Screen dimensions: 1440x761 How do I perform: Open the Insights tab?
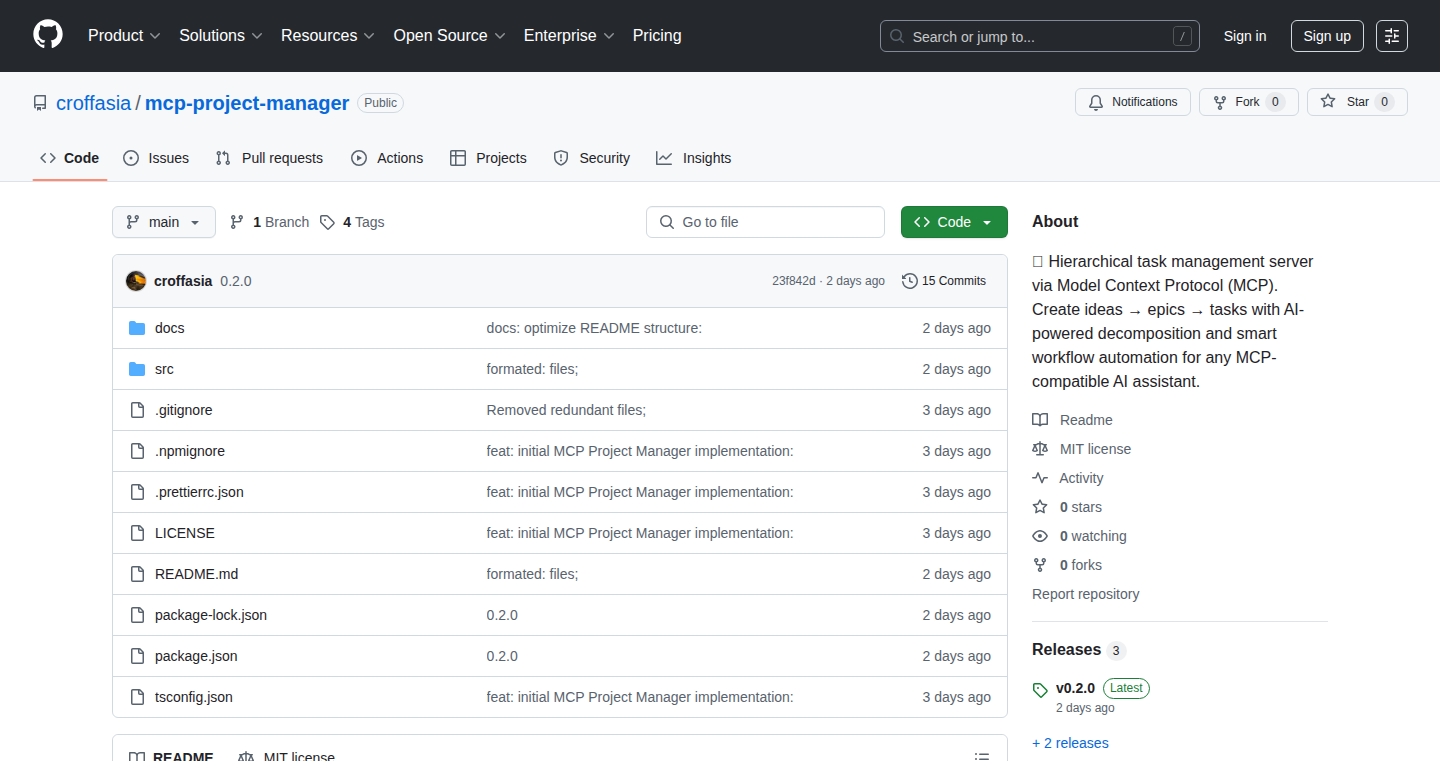[694, 158]
